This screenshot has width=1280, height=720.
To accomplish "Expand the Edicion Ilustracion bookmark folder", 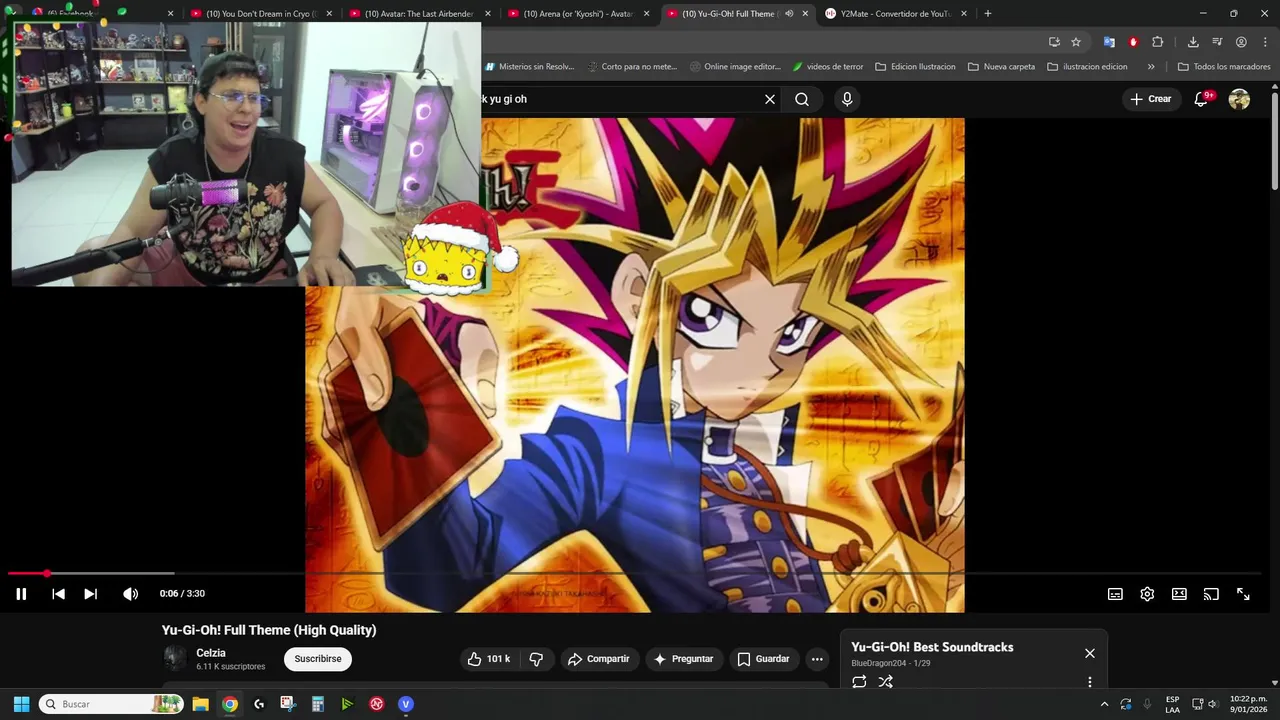I will coord(915,67).
